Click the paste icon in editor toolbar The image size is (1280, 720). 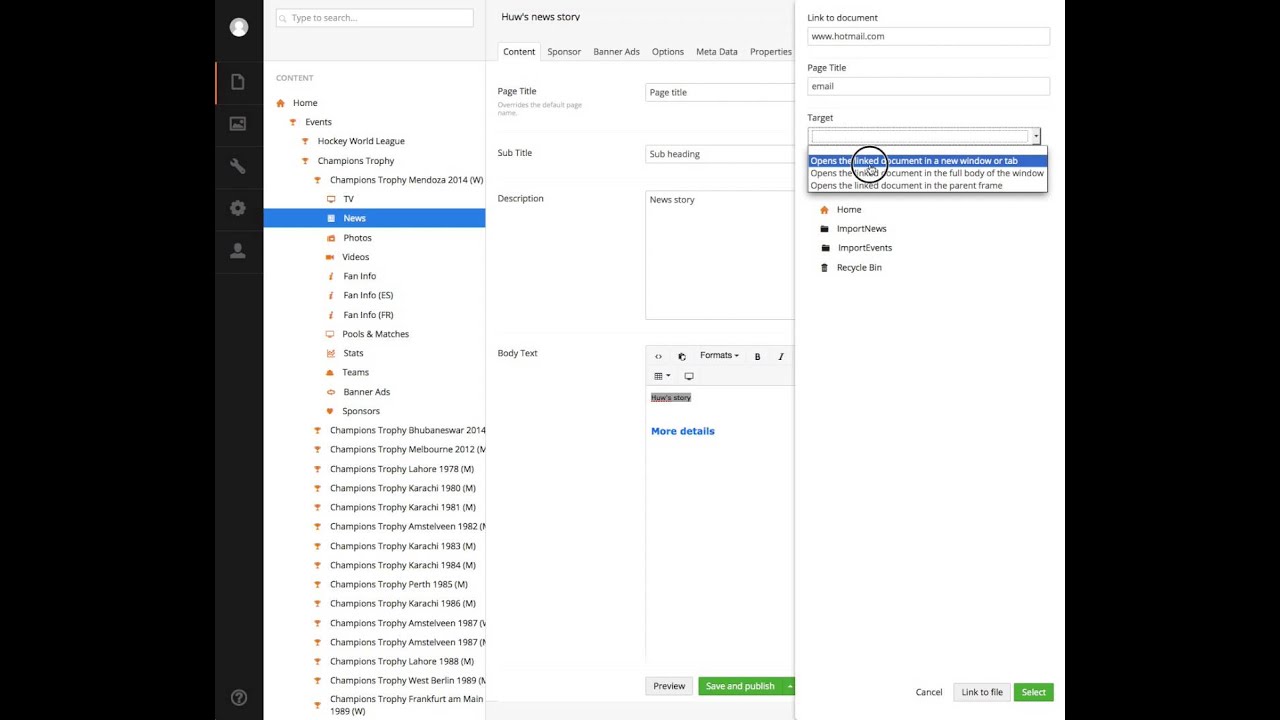682,356
